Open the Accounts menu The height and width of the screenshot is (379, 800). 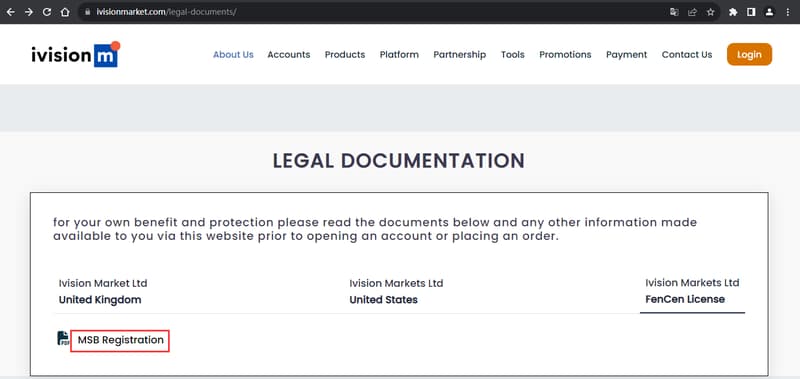click(x=289, y=55)
